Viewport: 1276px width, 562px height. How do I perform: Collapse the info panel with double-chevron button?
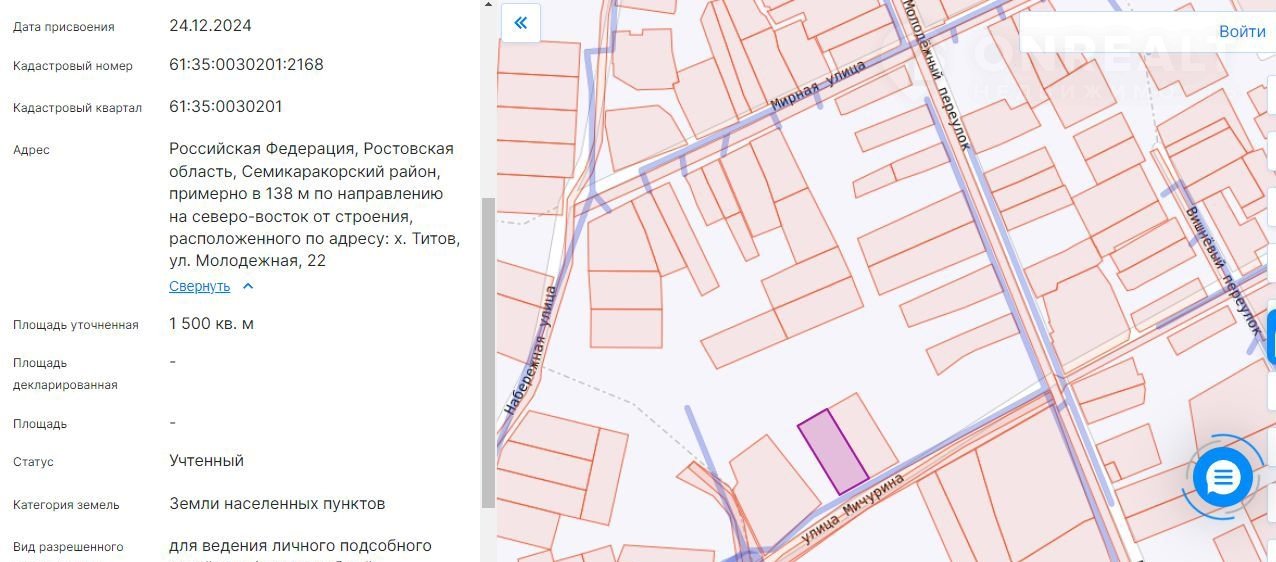[520, 23]
